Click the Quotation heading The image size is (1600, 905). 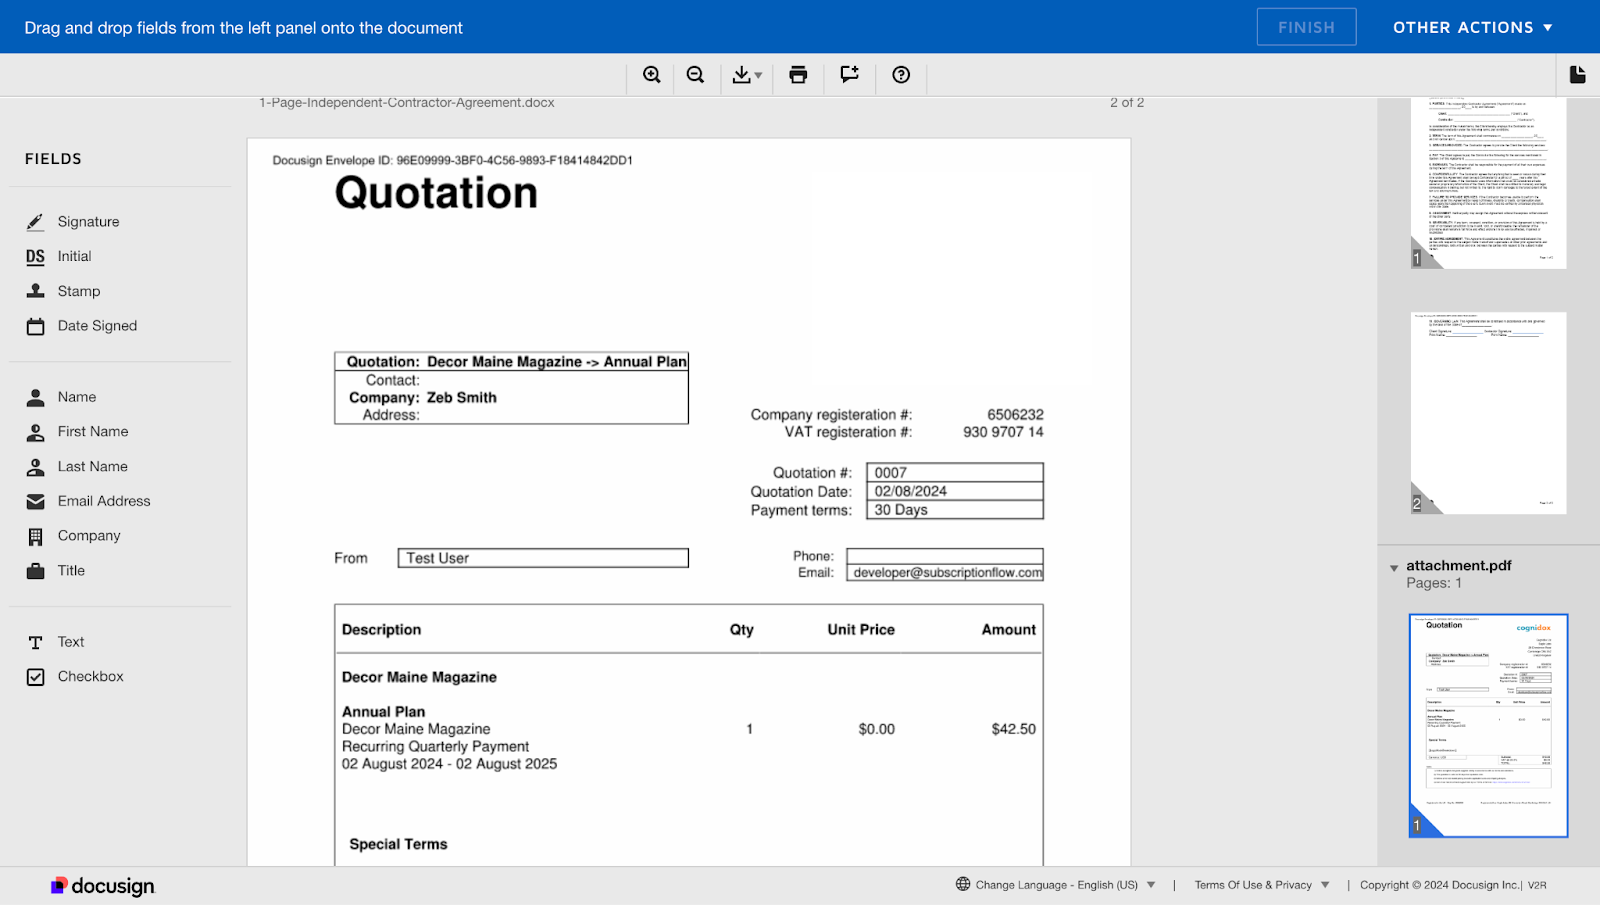436,192
